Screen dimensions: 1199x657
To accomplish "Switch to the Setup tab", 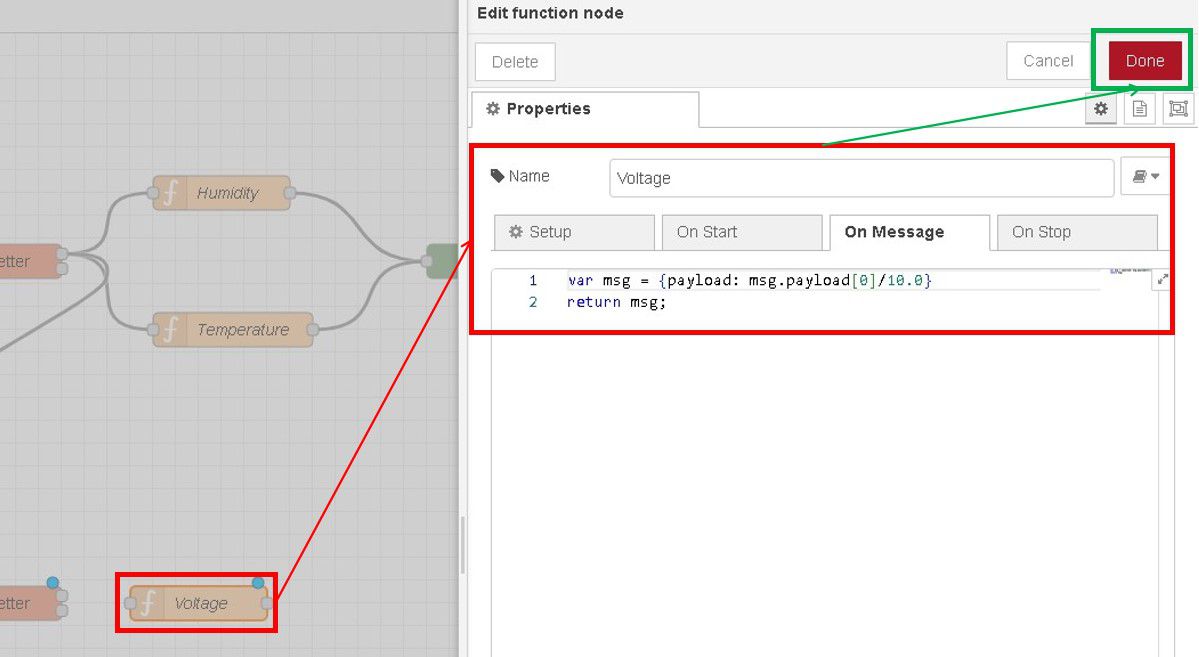I will (x=574, y=232).
